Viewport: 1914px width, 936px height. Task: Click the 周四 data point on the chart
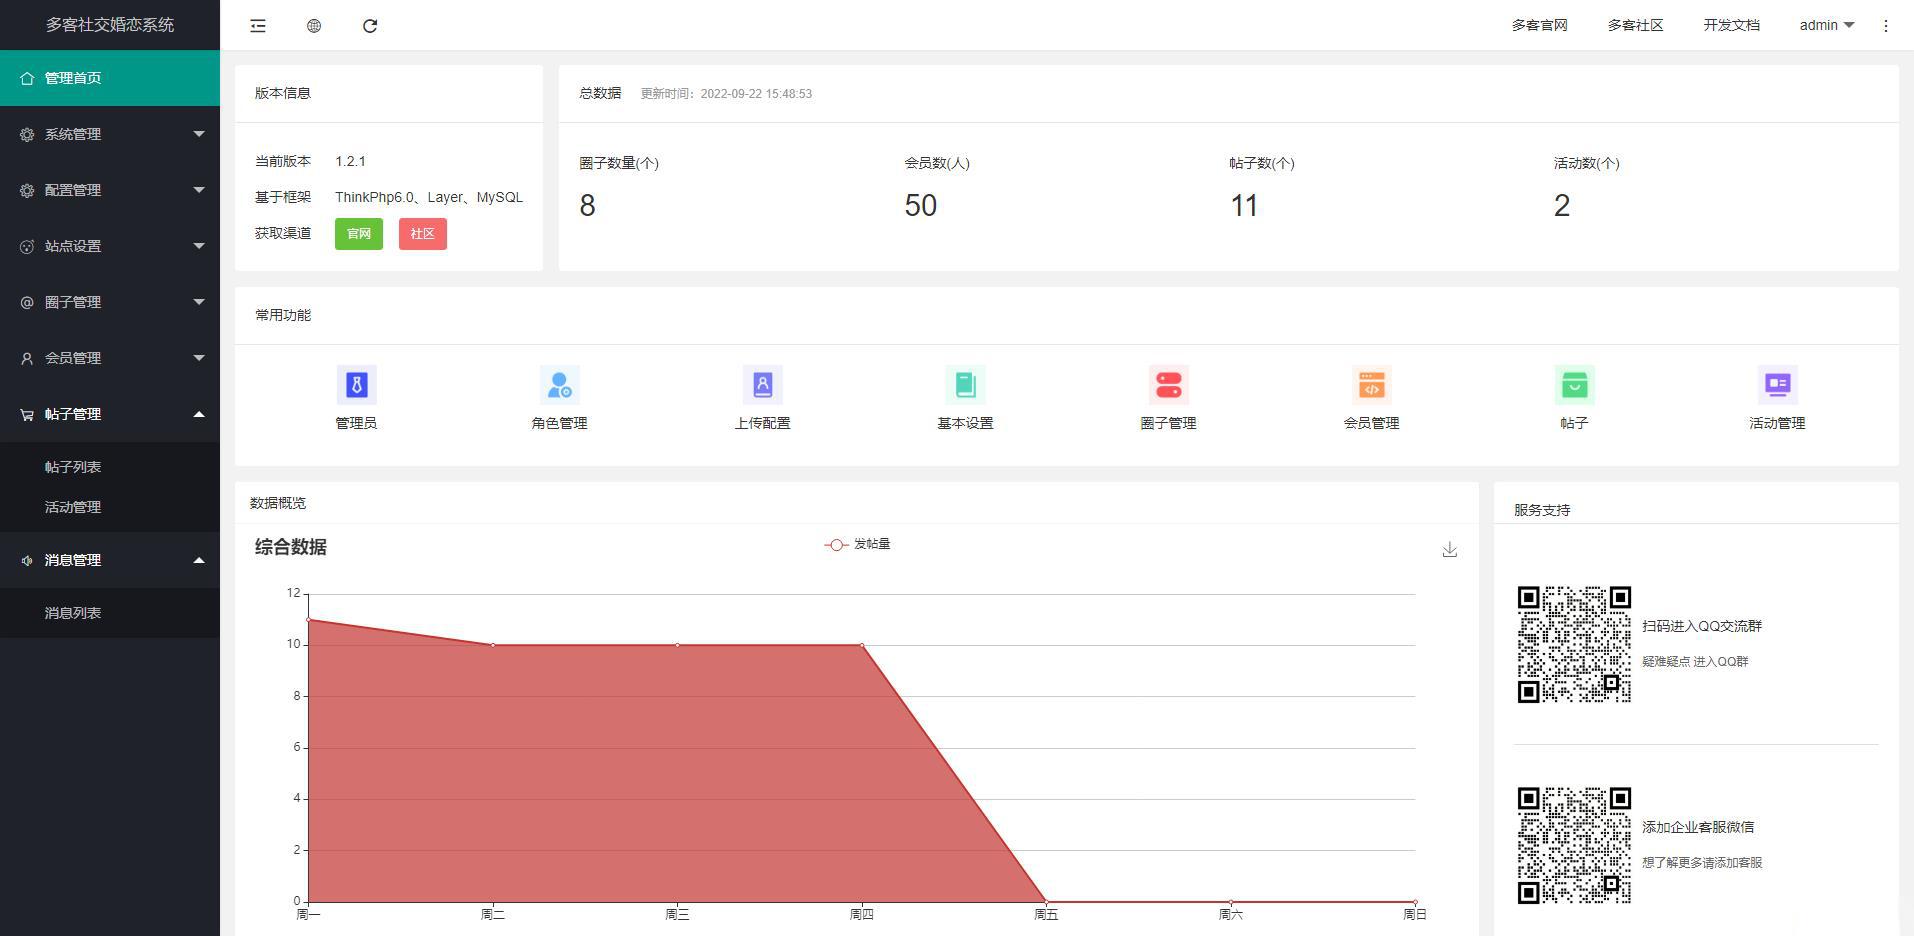[862, 645]
